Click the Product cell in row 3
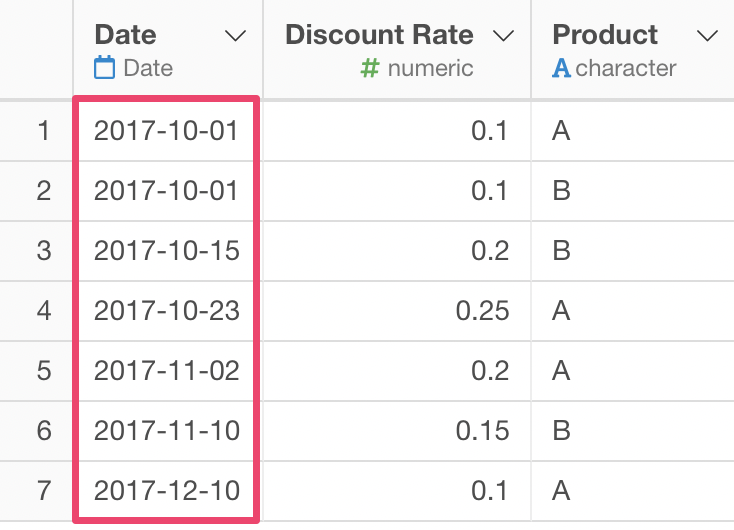 632,250
